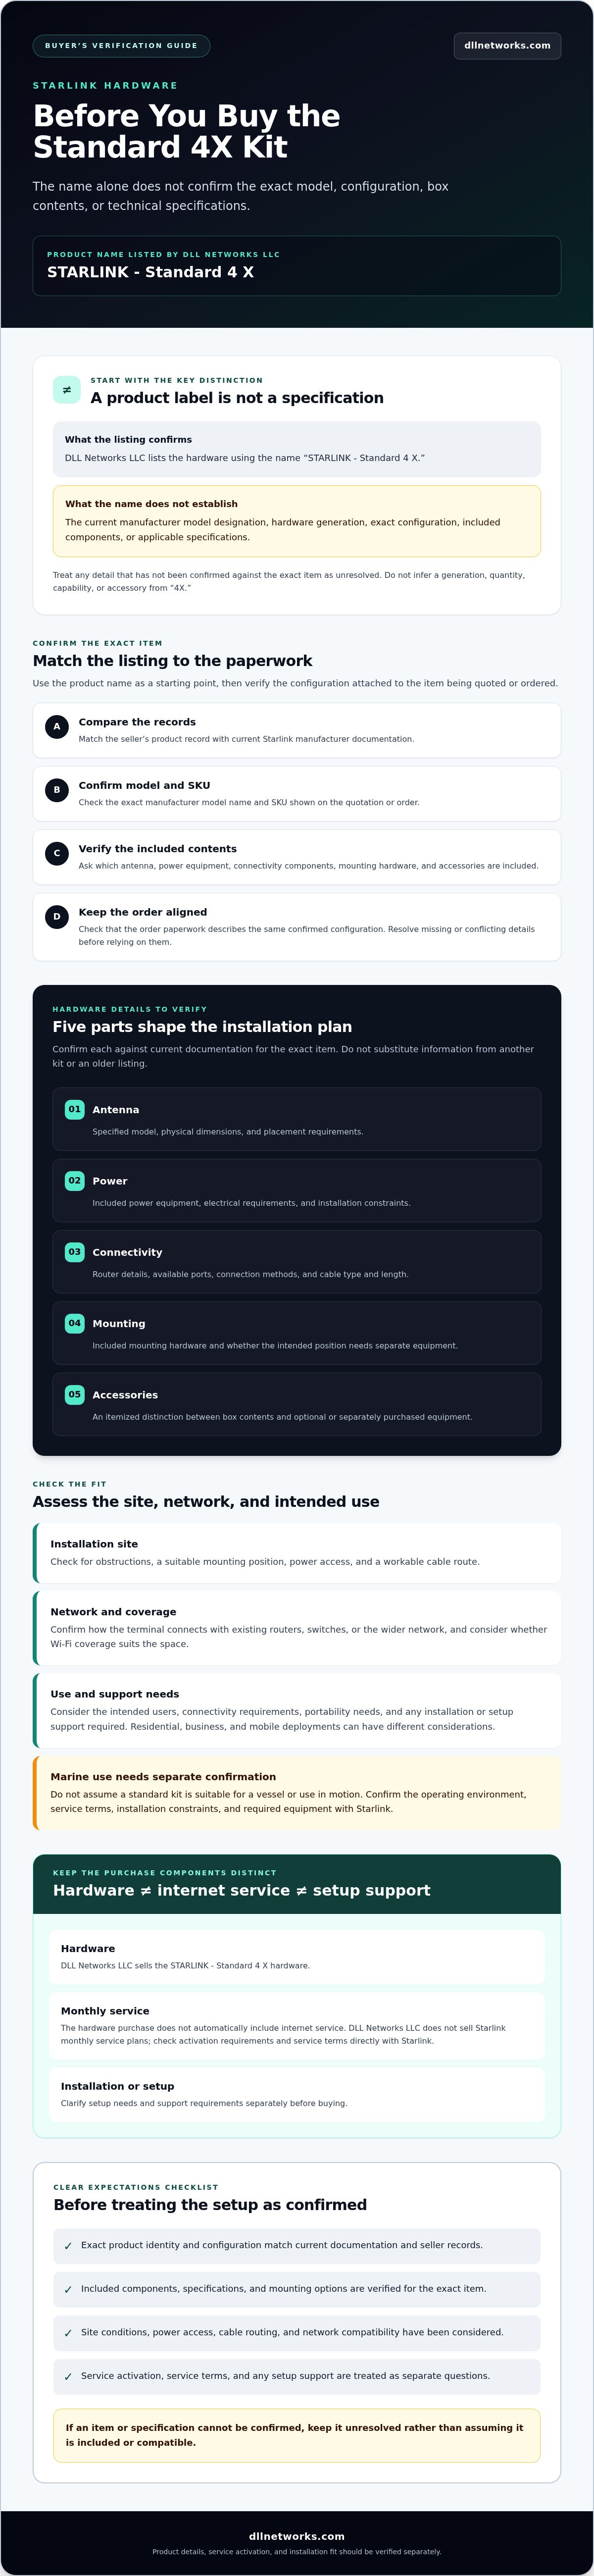The width and height of the screenshot is (594, 2576).
Task: Click the step D circle badge
Action: pos(57,916)
